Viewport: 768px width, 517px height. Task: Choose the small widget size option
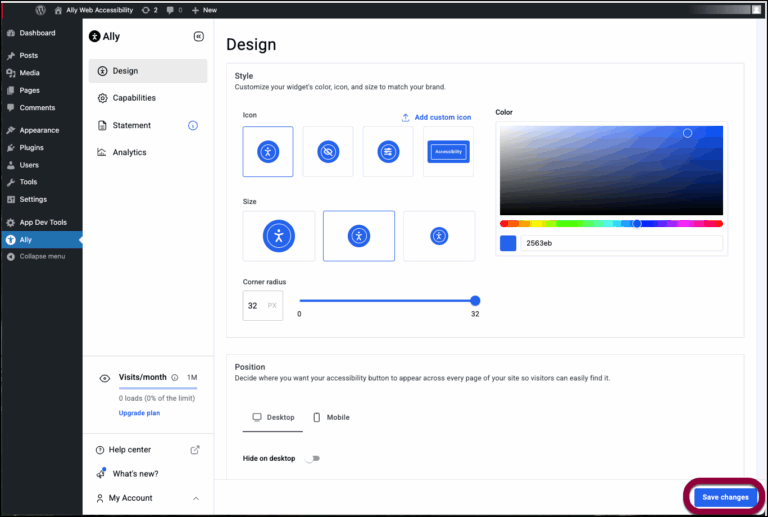(438, 236)
